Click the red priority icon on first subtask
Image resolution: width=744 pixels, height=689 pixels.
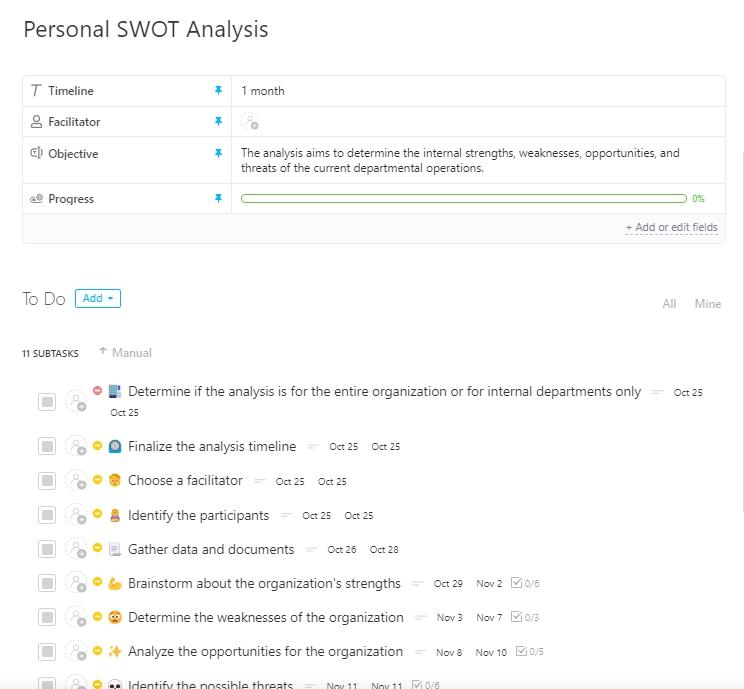click(x=97, y=391)
